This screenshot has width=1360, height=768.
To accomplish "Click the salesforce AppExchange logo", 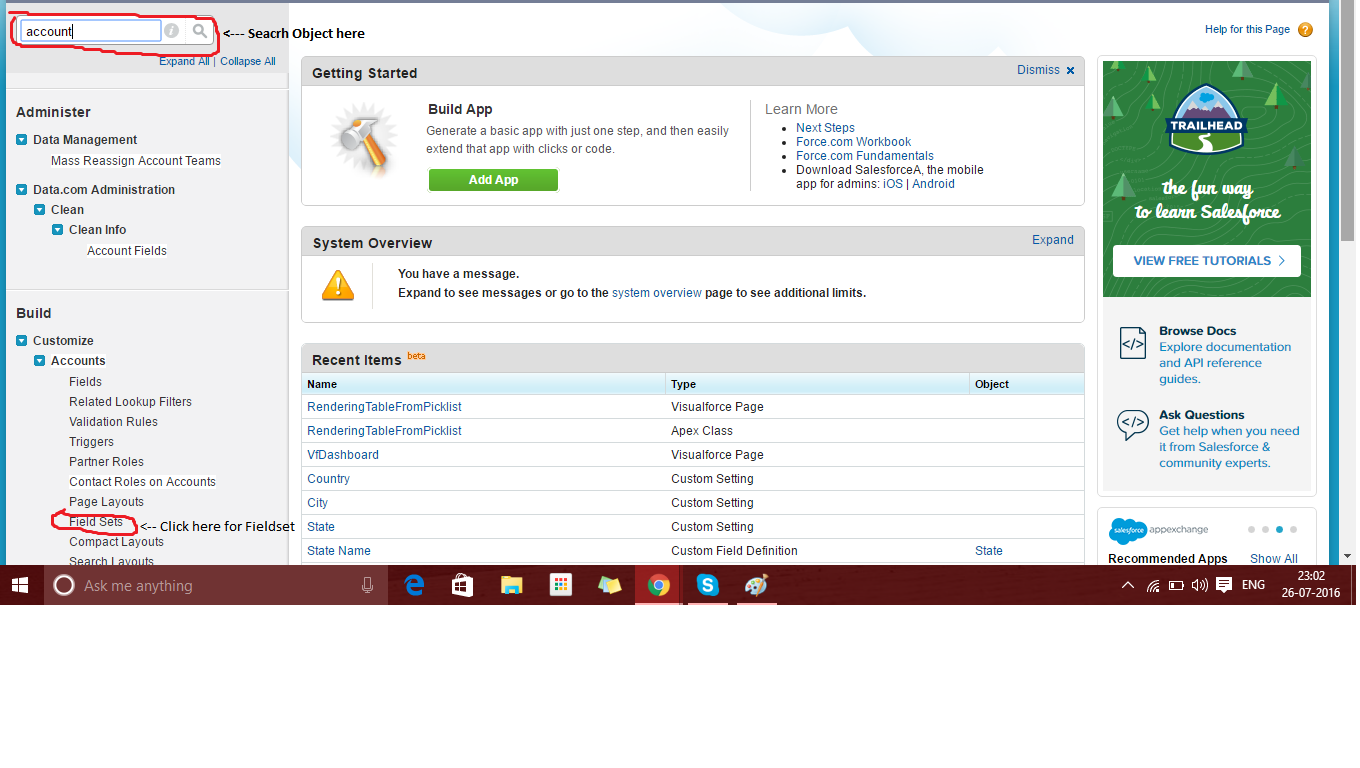I will [x=1128, y=531].
